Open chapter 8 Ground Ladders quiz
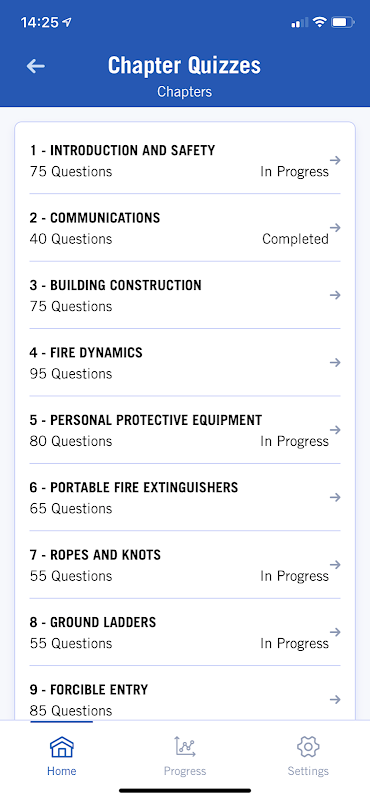 [185, 632]
